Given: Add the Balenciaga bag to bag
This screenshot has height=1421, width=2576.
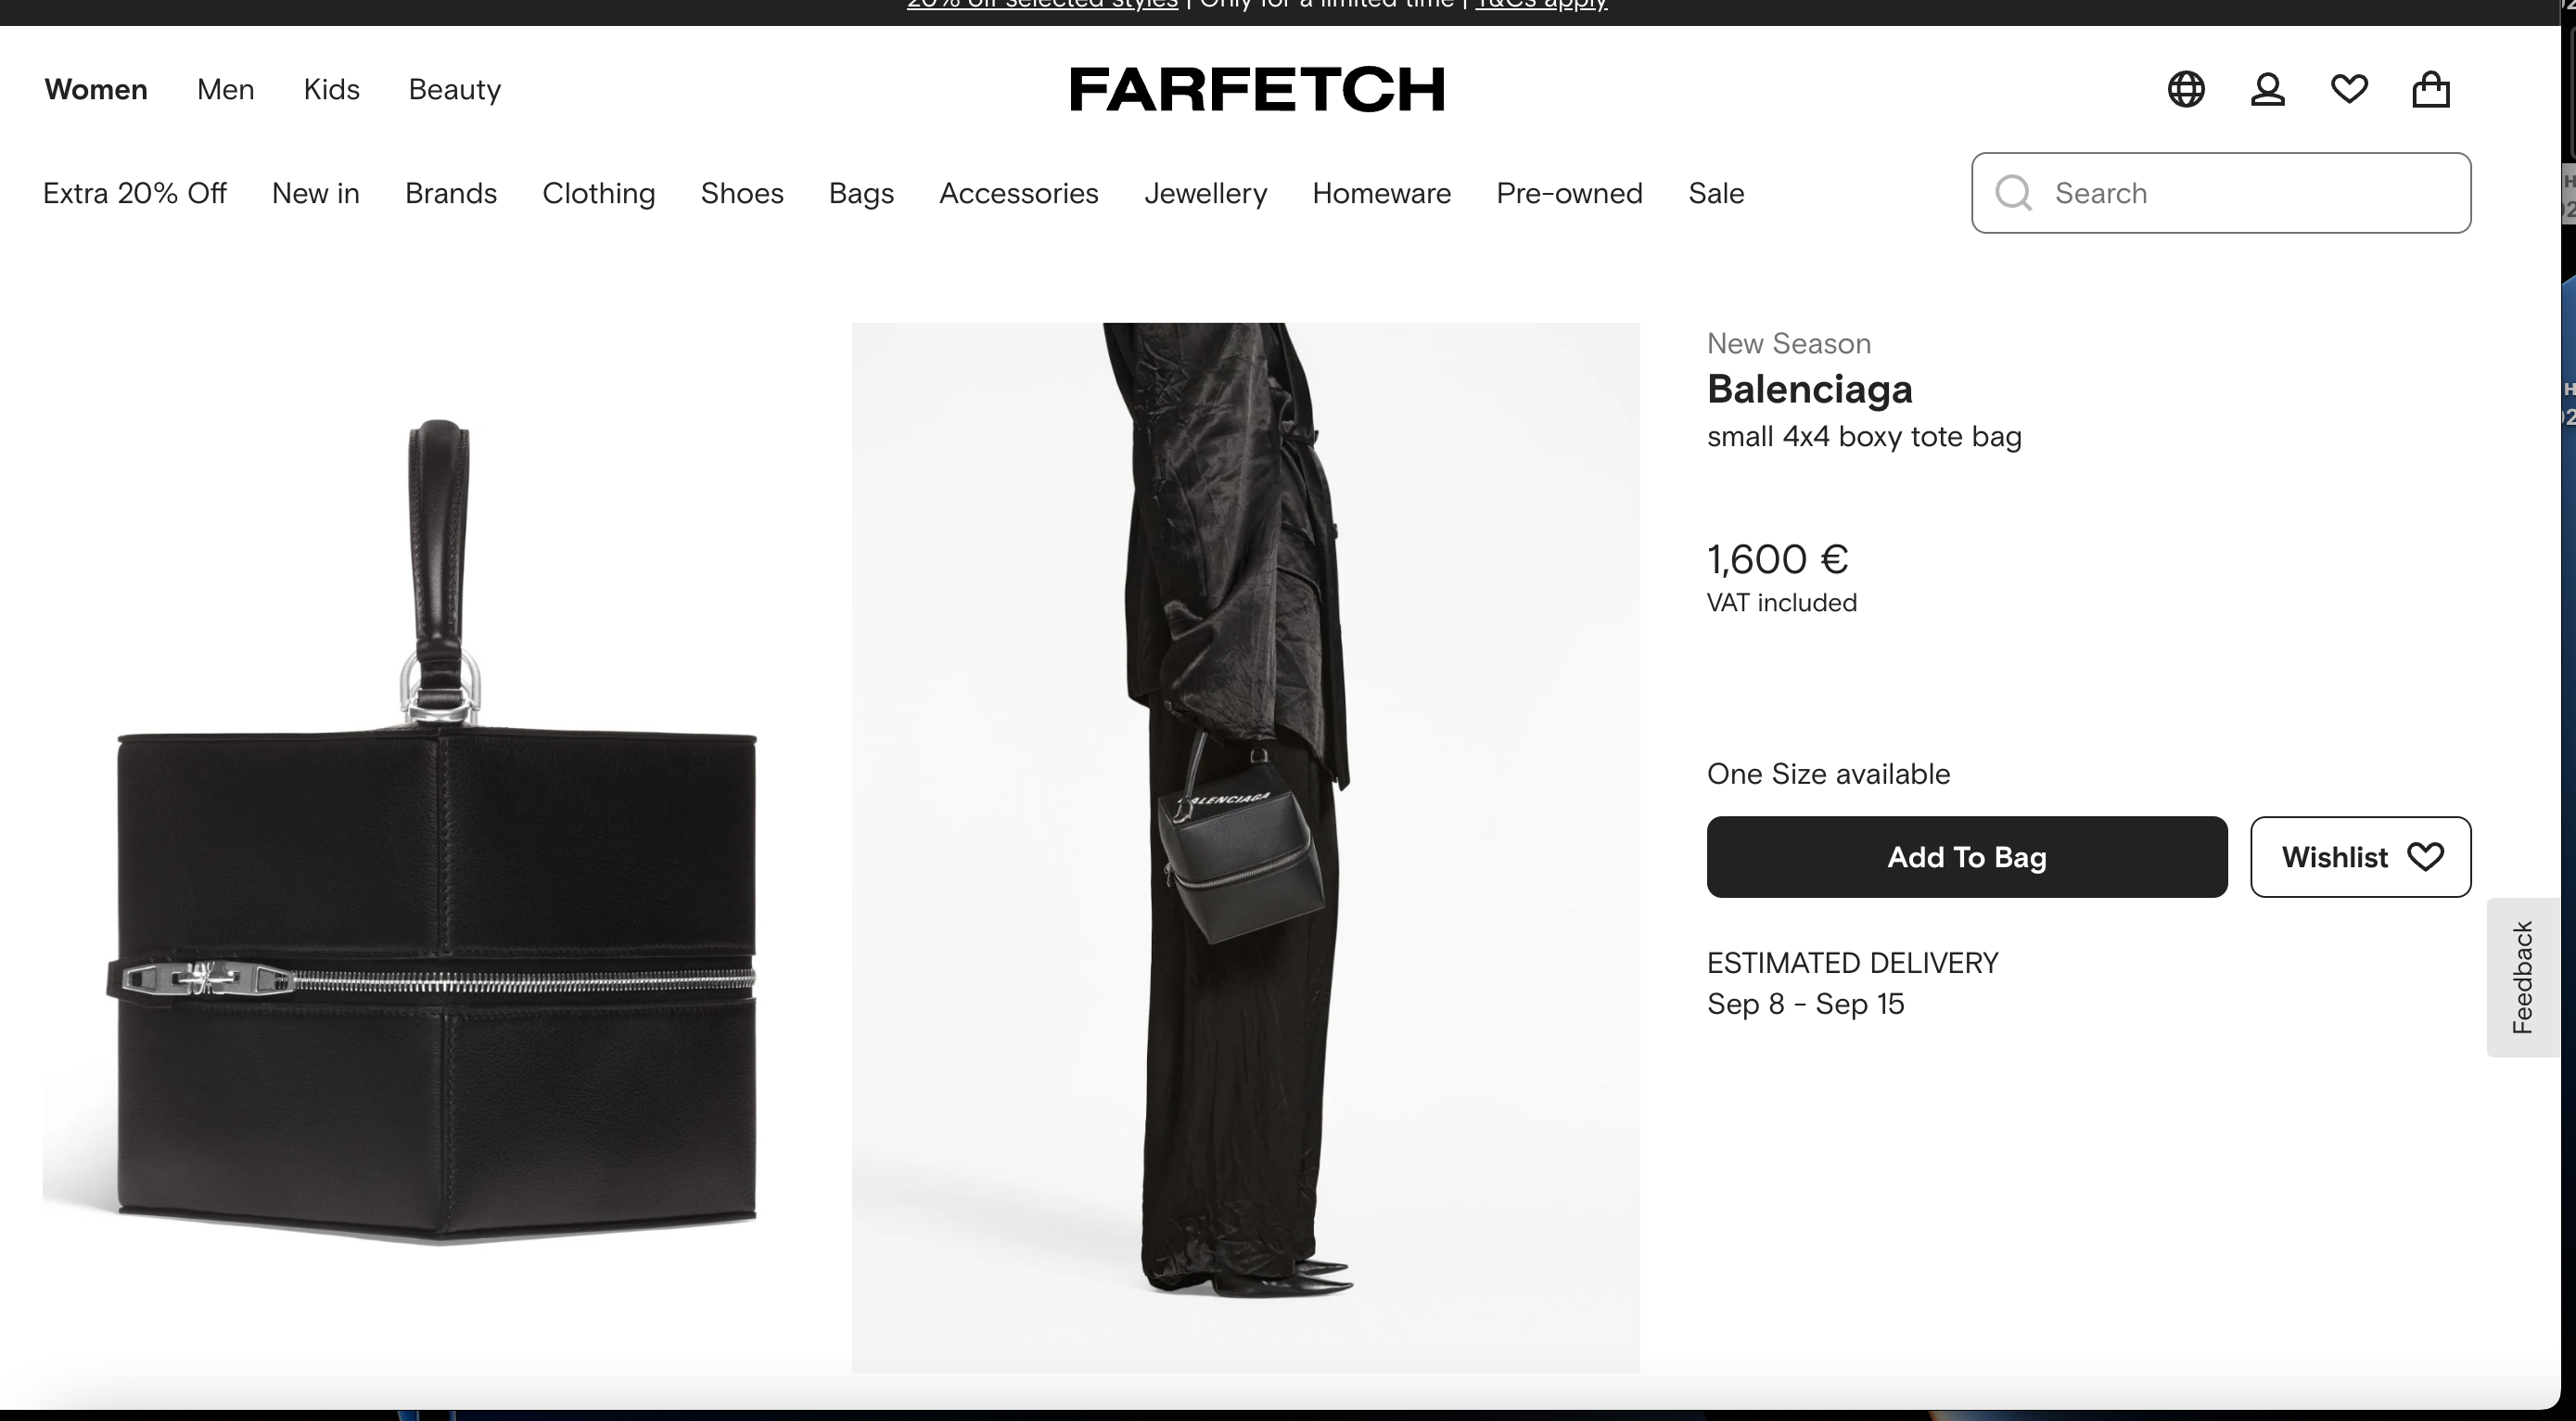Looking at the screenshot, I should point(1966,857).
